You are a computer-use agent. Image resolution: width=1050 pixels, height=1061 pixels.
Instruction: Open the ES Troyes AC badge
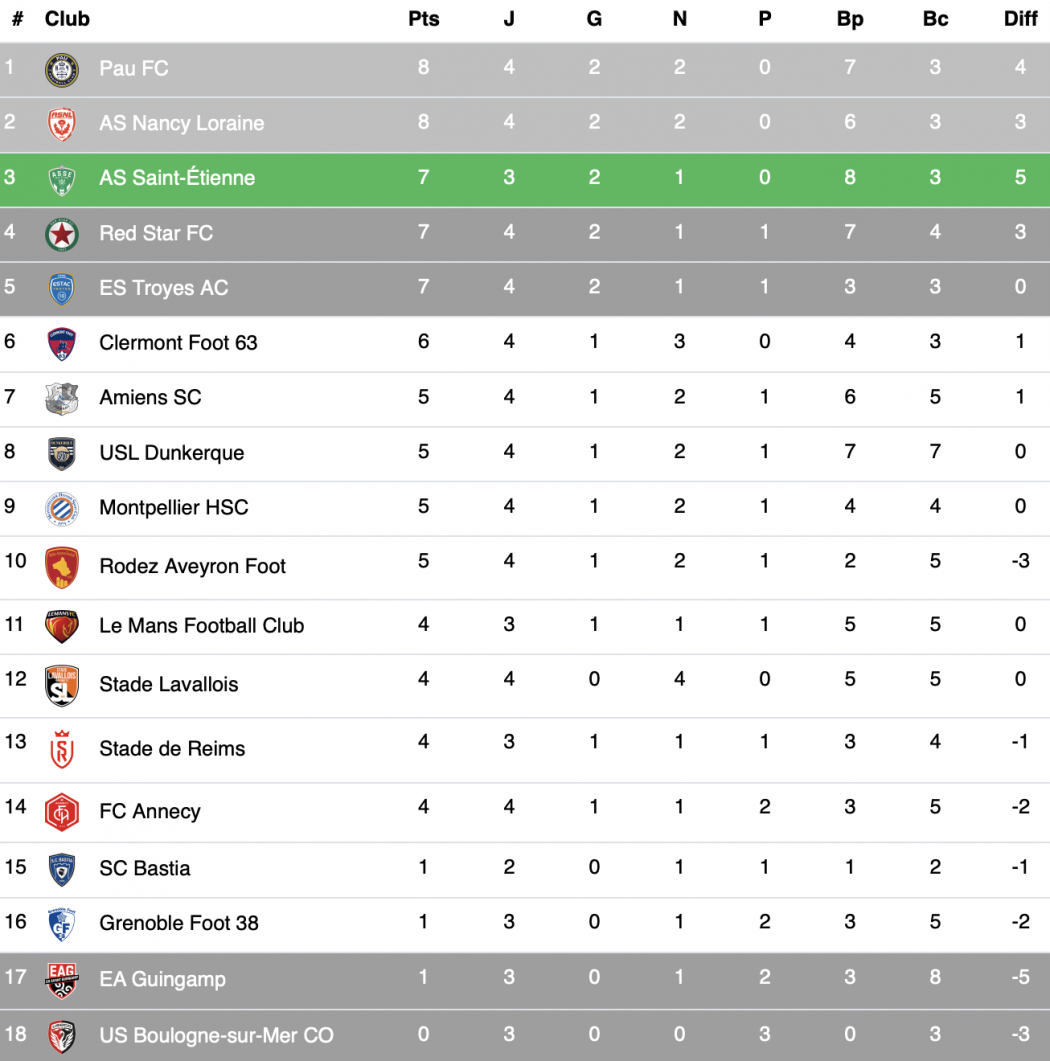click(x=62, y=289)
